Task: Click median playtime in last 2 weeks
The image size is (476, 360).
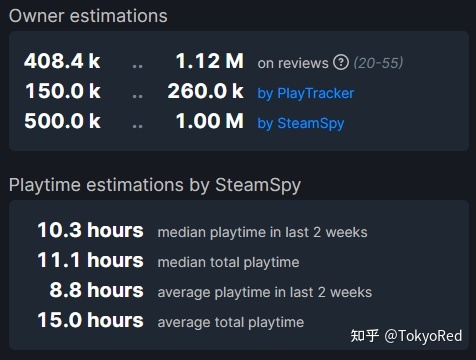Action: tap(262, 232)
